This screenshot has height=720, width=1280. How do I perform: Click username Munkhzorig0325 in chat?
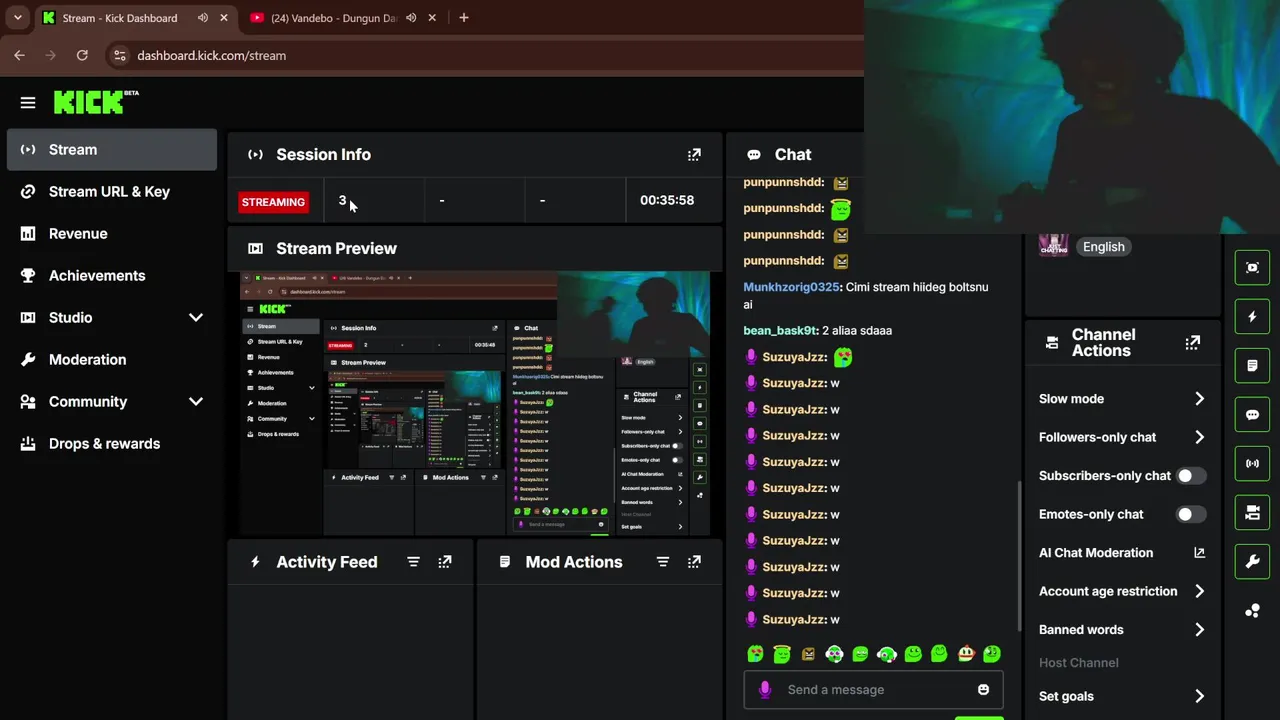(x=791, y=288)
